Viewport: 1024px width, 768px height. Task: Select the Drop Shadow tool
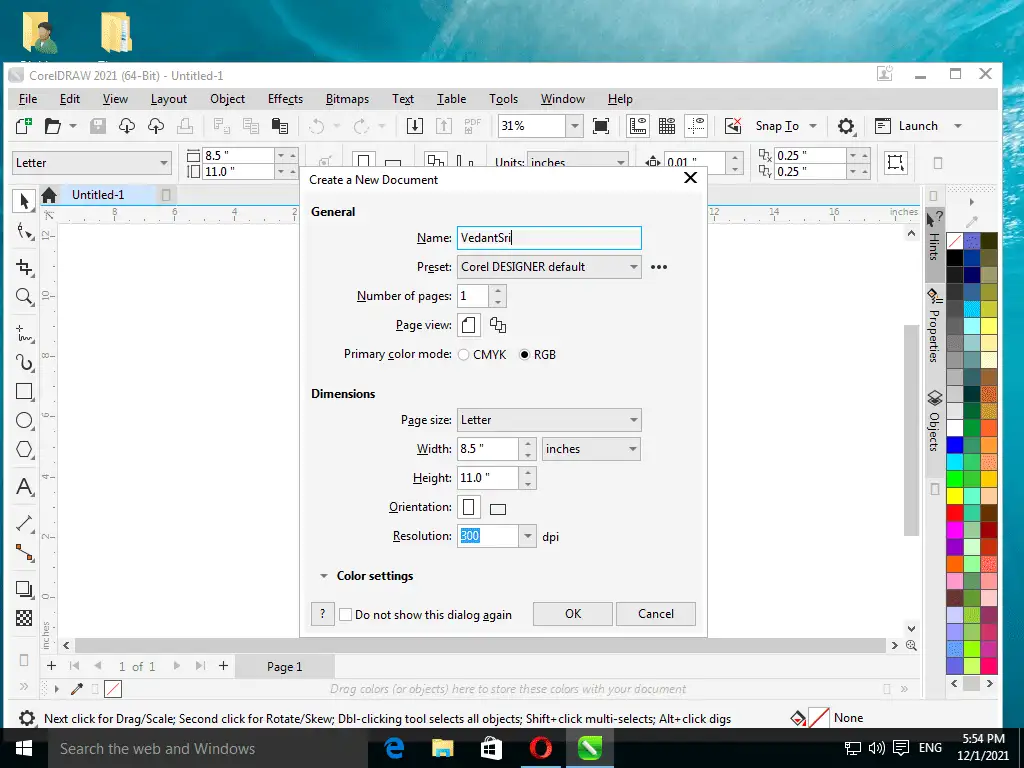tap(24, 589)
